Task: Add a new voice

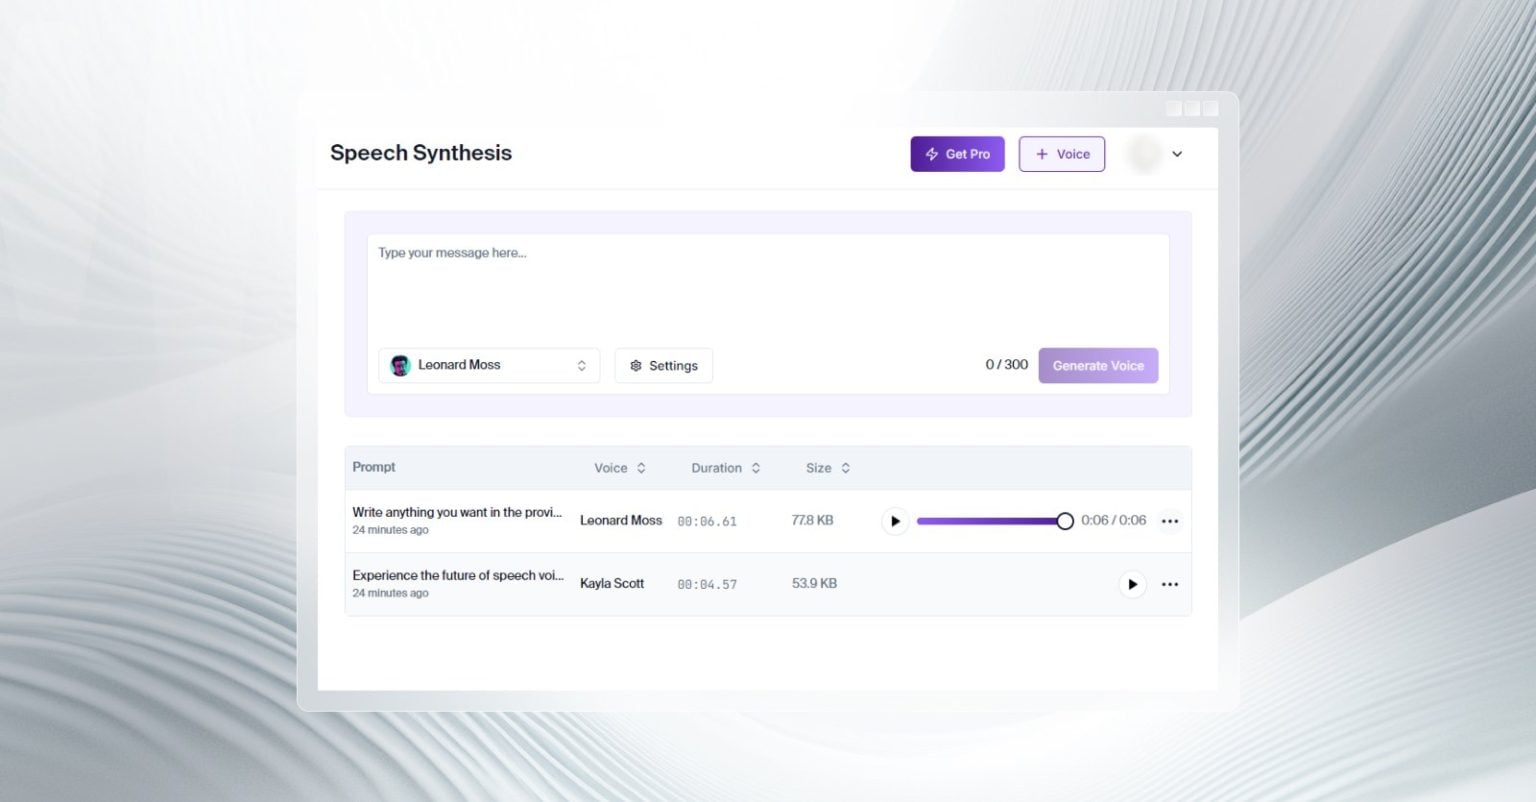Action: 1061,154
